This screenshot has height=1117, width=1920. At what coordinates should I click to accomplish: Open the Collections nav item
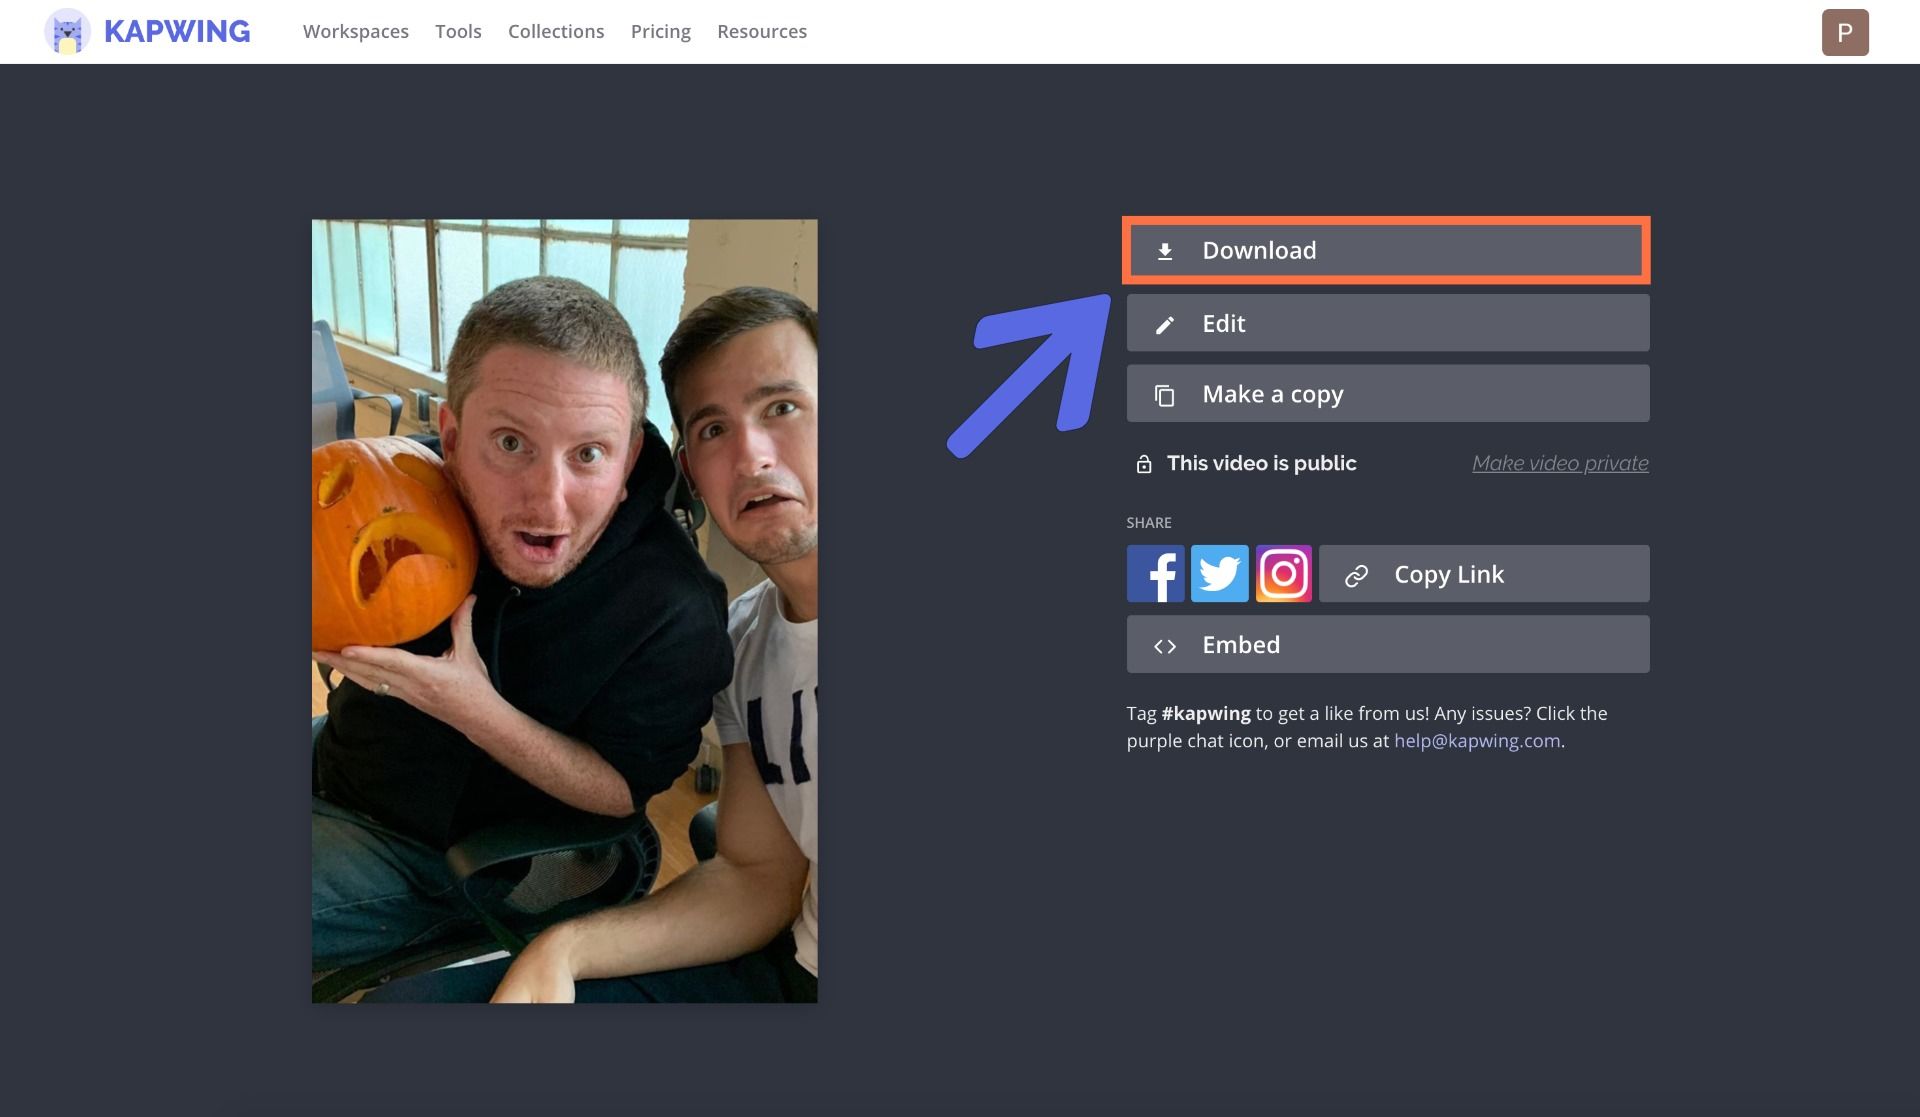coord(556,31)
